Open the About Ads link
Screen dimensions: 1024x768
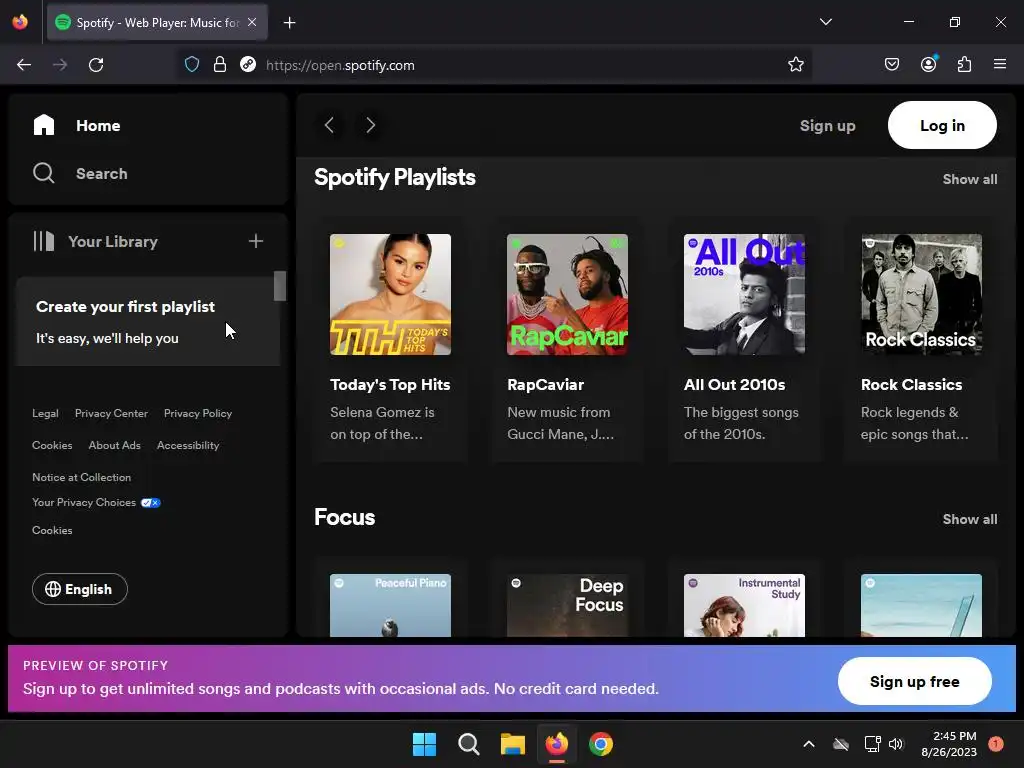114,445
